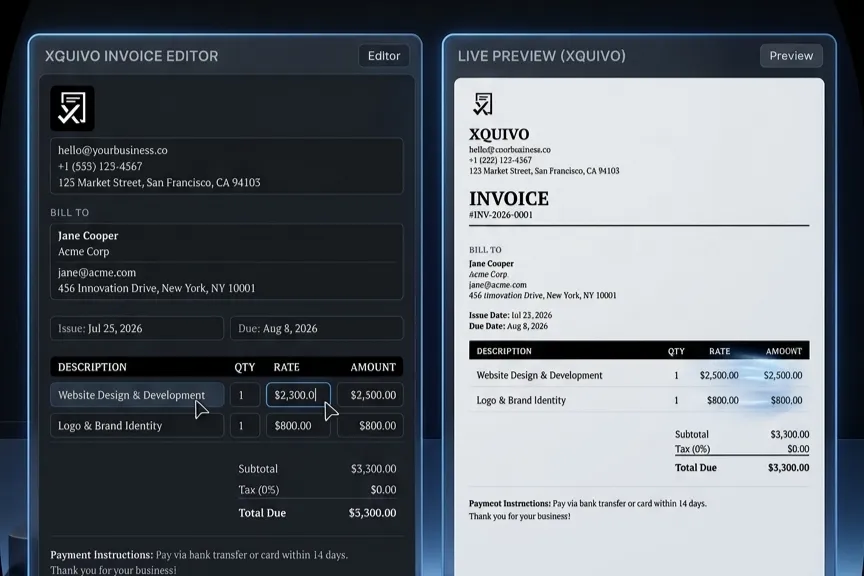Click the editor Total Due value $5,300.00
The width and height of the screenshot is (864, 576).
click(372, 513)
